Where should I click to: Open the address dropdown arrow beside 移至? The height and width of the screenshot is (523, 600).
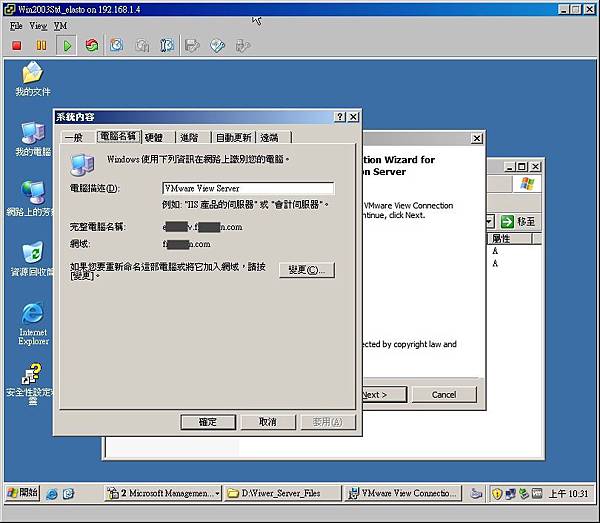click(490, 222)
